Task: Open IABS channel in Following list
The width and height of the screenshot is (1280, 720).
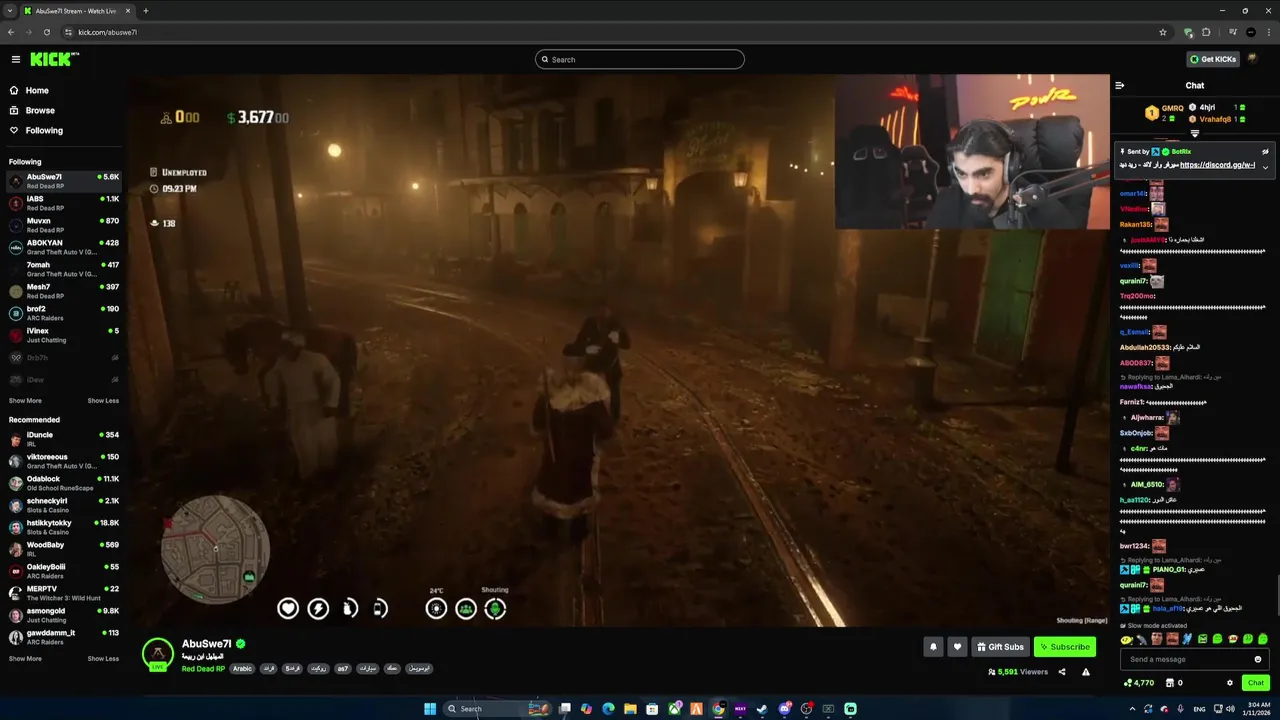Action: [x=64, y=203]
